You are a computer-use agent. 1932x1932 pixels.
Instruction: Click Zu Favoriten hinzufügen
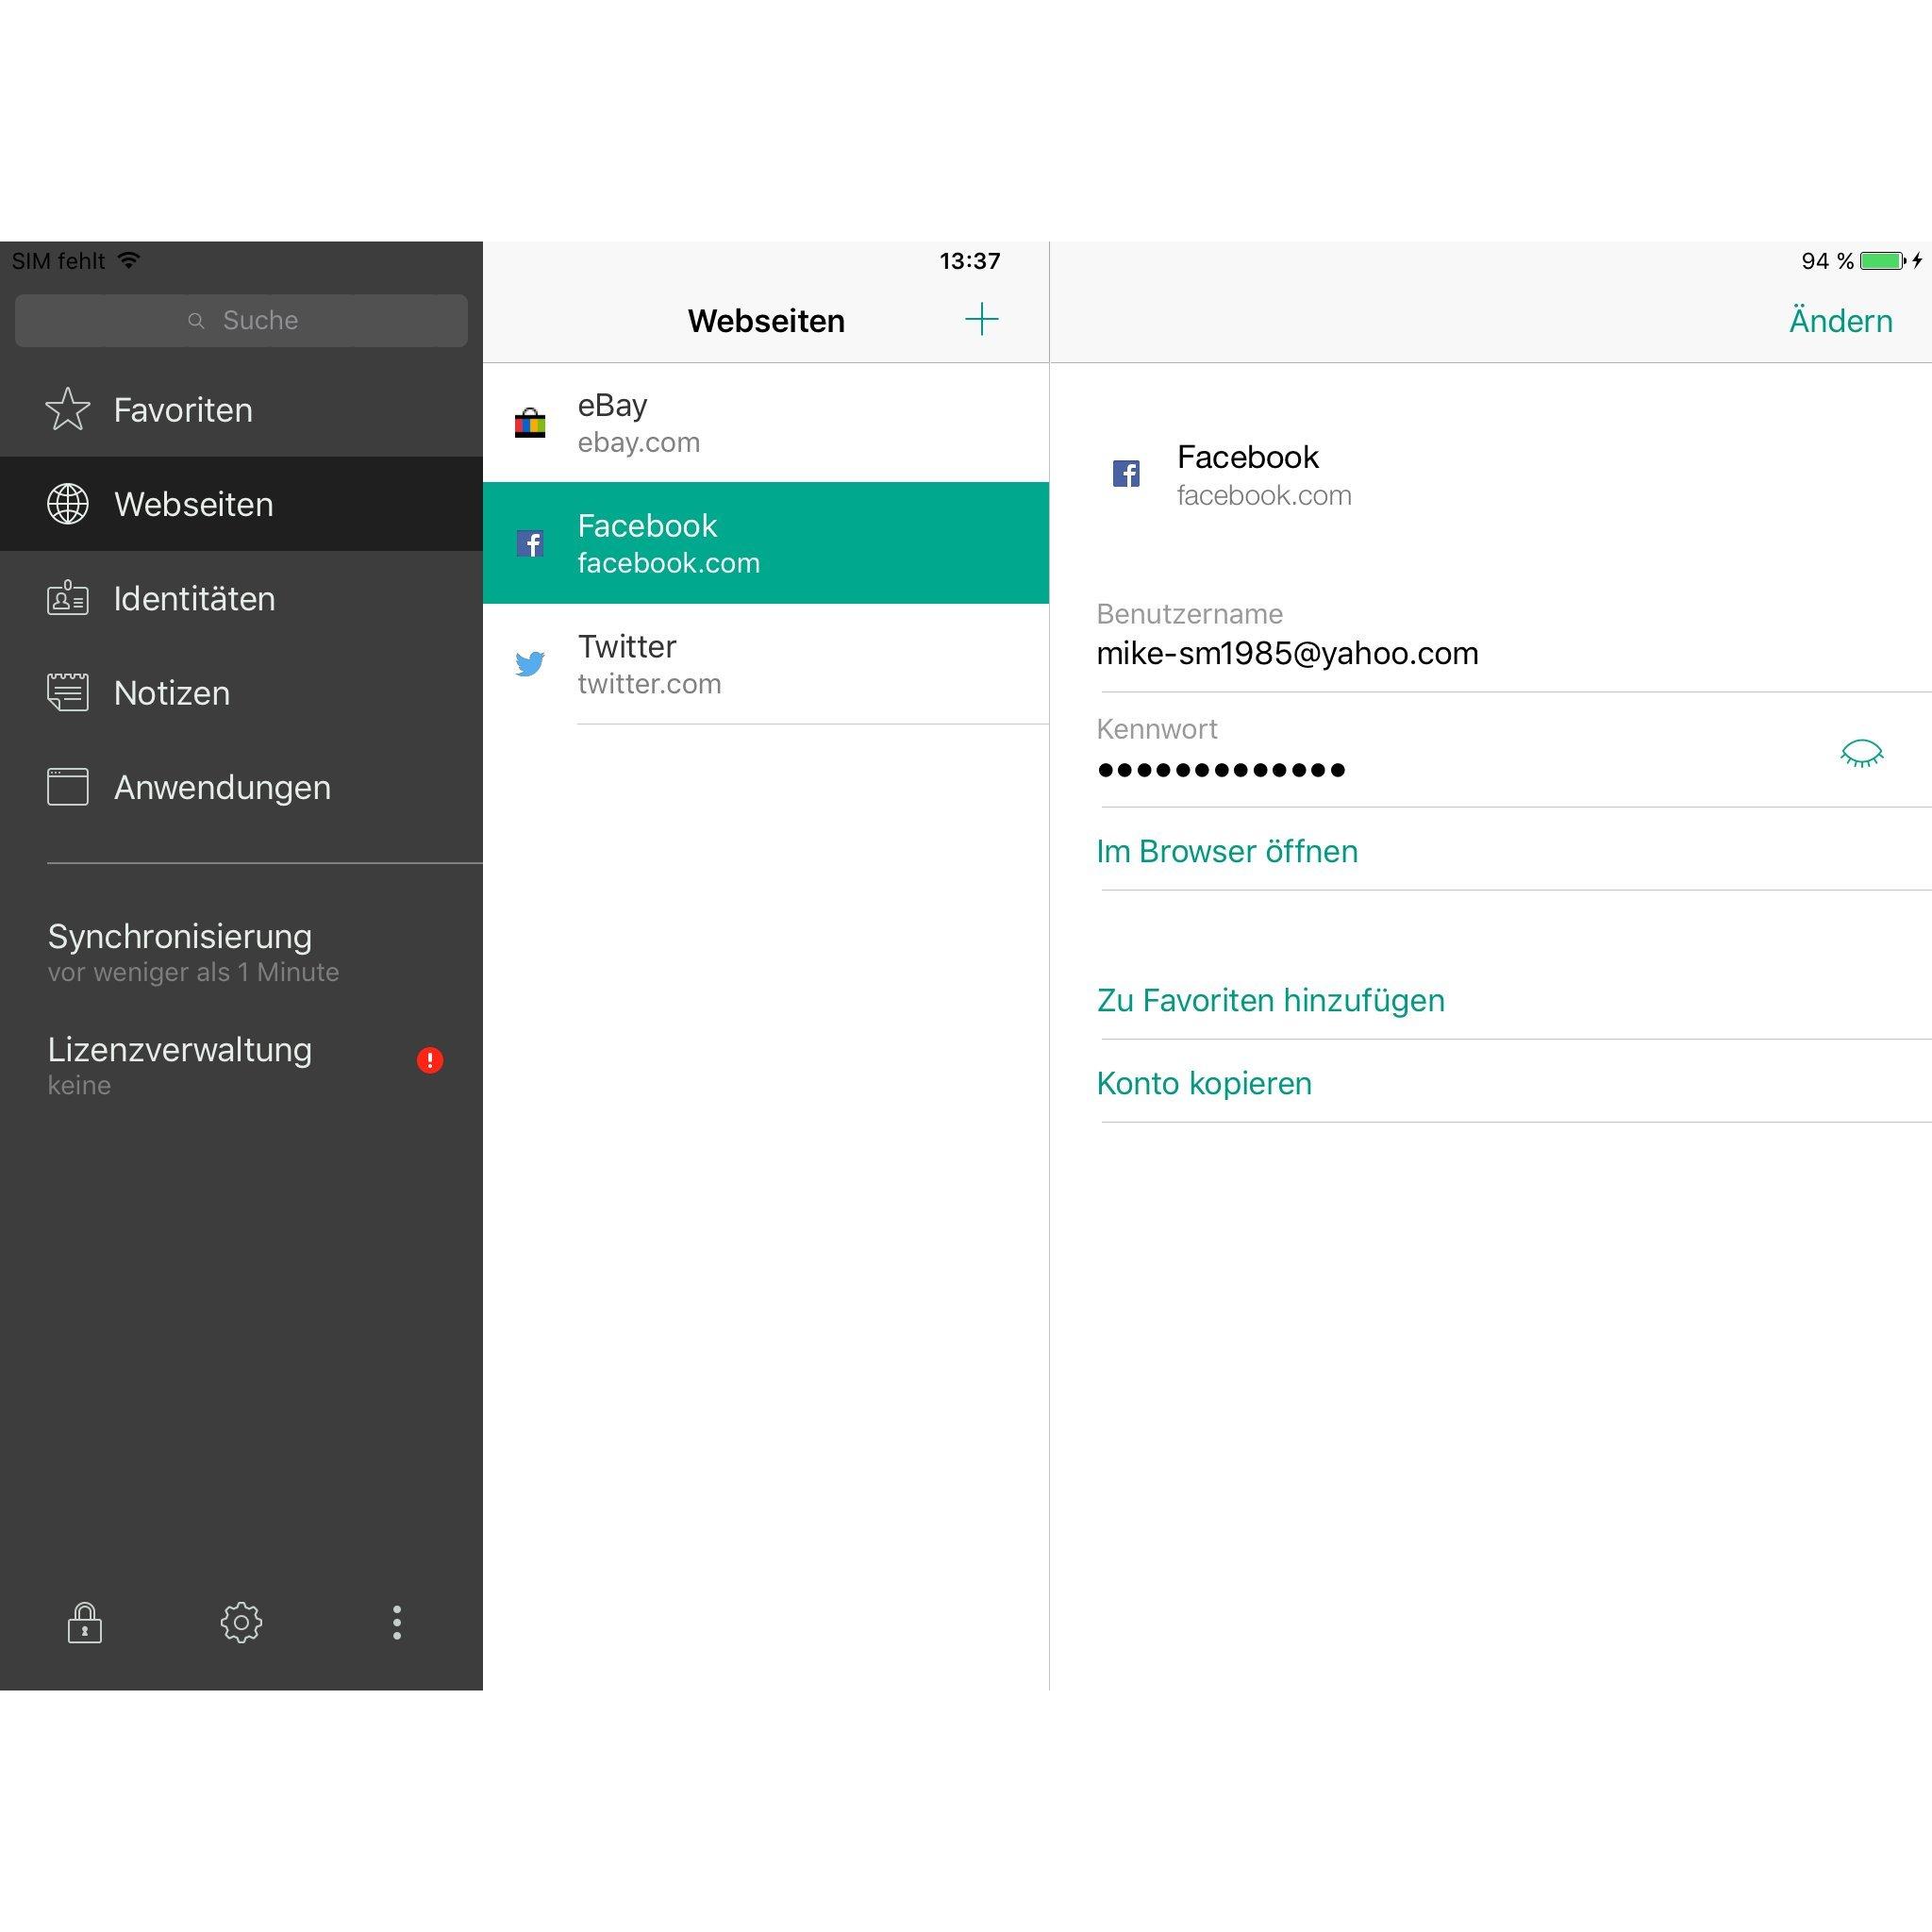pyautogui.click(x=1271, y=1000)
